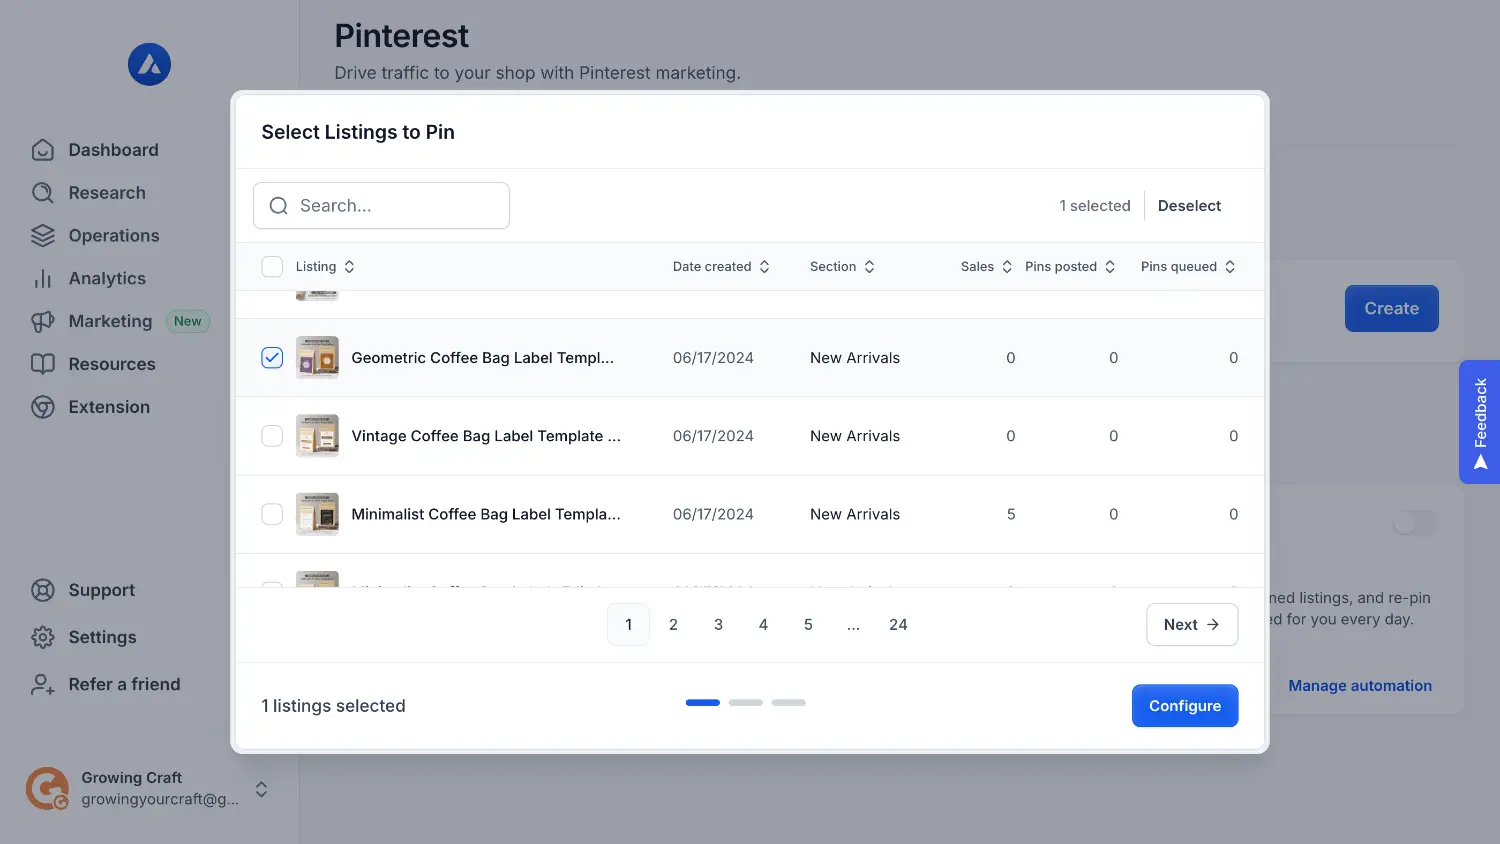Image resolution: width=1500 pixels, height=844 pixels.
Task: Go to page 24
Action: 898,625
